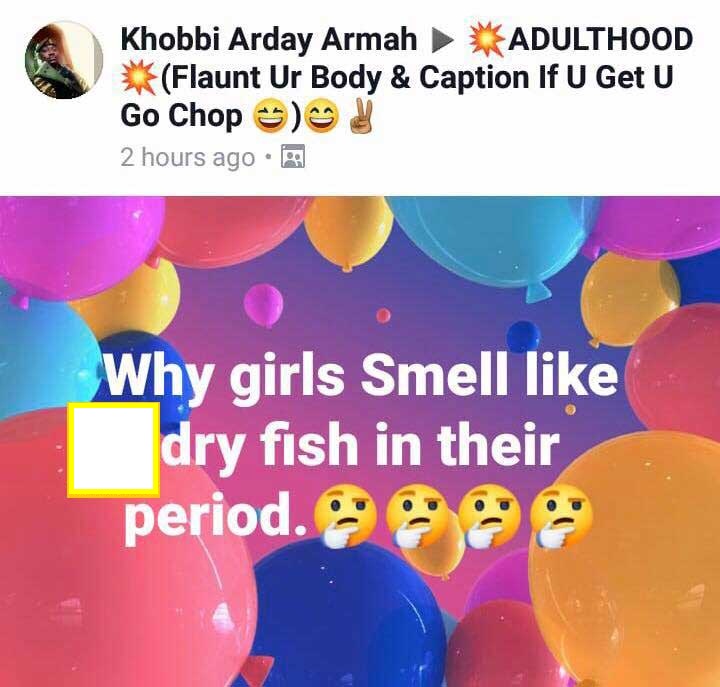Click the group members audience icon

[293, 156]
